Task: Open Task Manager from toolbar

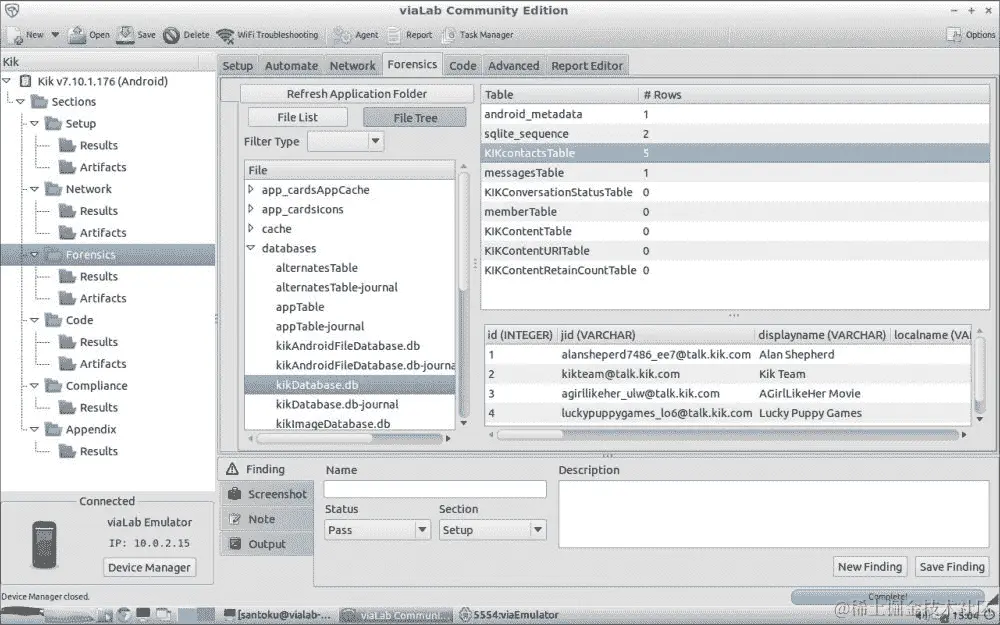Action: (x=478, y=35)
